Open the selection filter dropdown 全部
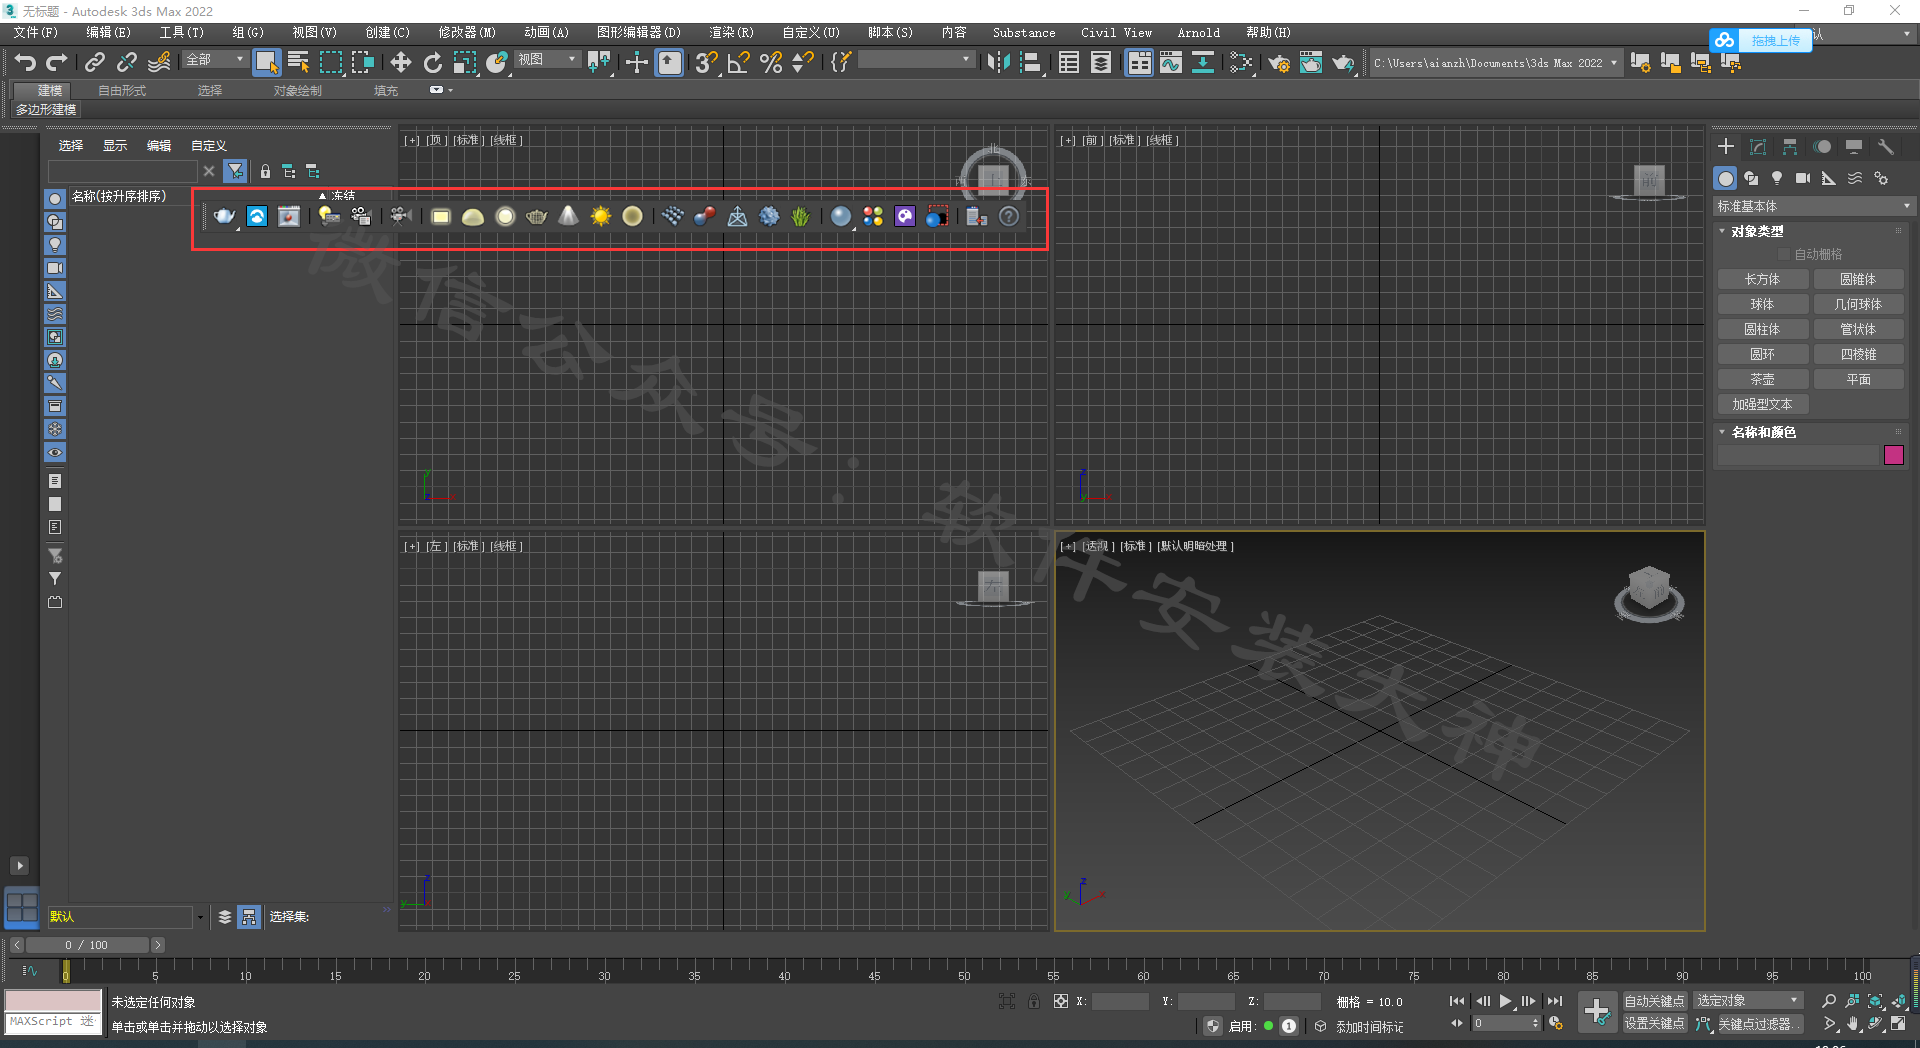The height and width of the screenshot is (1048, 1920). point(215,60)
